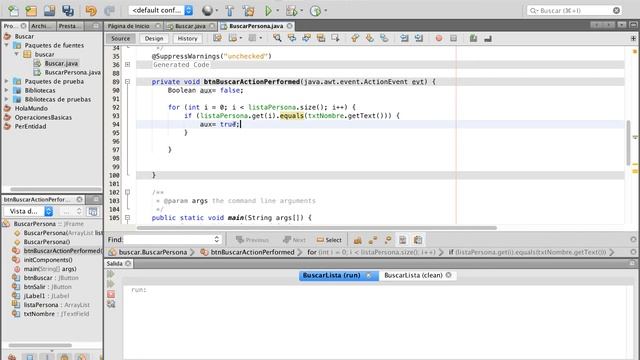Click the stop macro recording icon

point(453,38)
